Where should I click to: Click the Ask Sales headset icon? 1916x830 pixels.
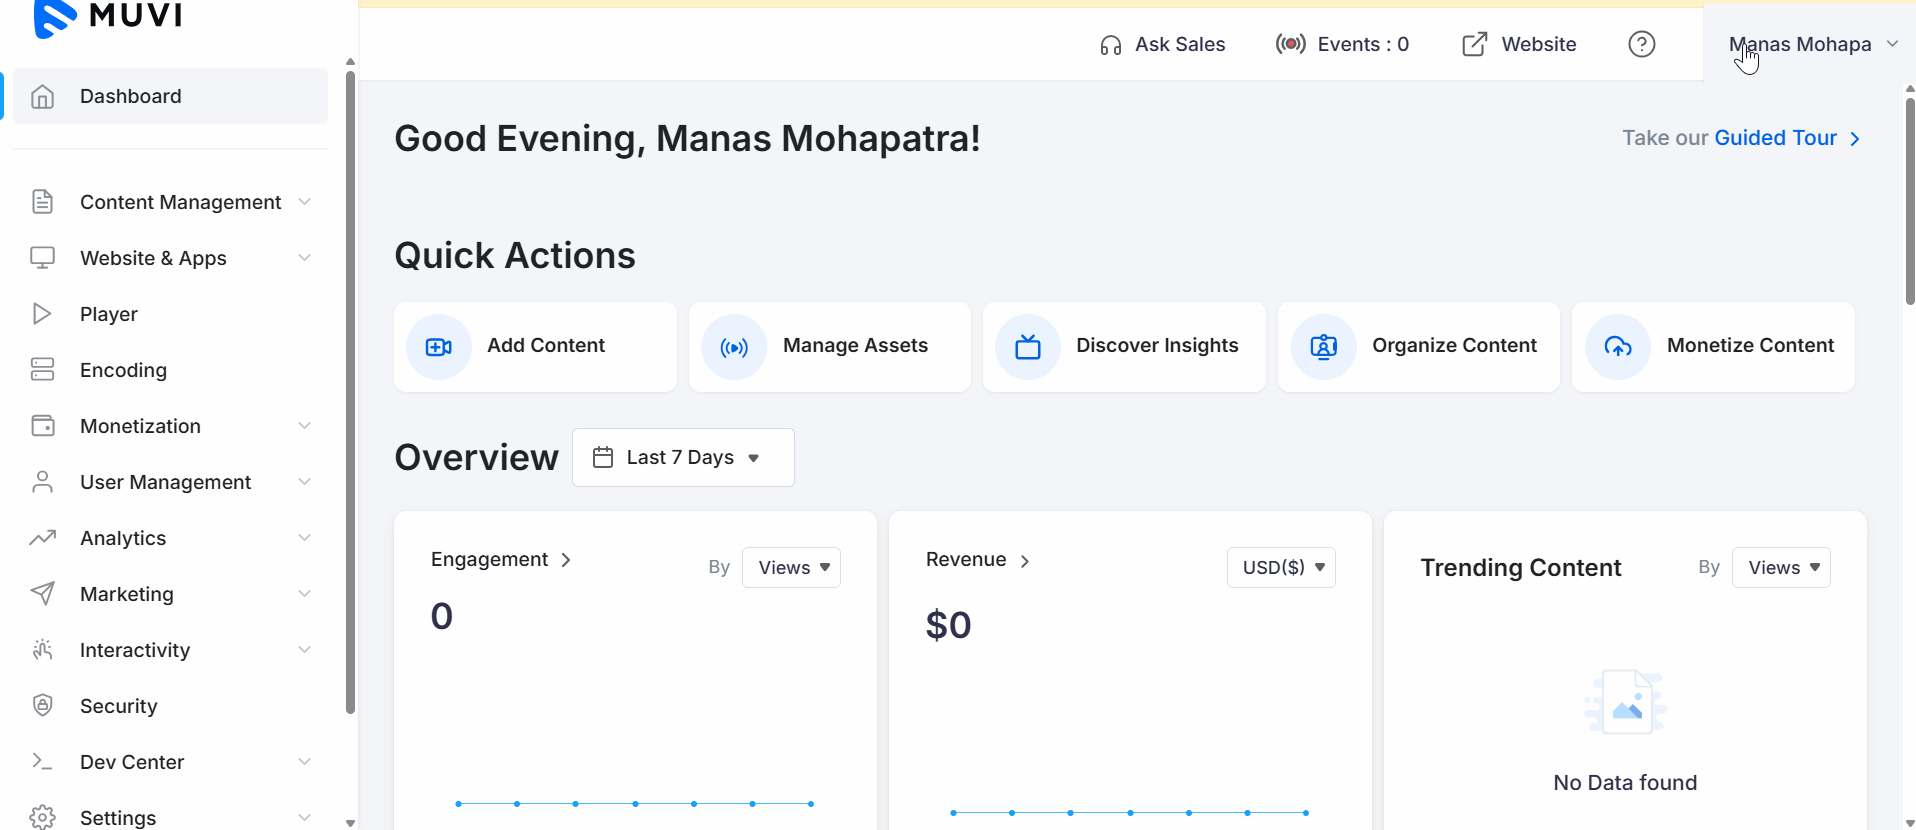pos(1110,45)
